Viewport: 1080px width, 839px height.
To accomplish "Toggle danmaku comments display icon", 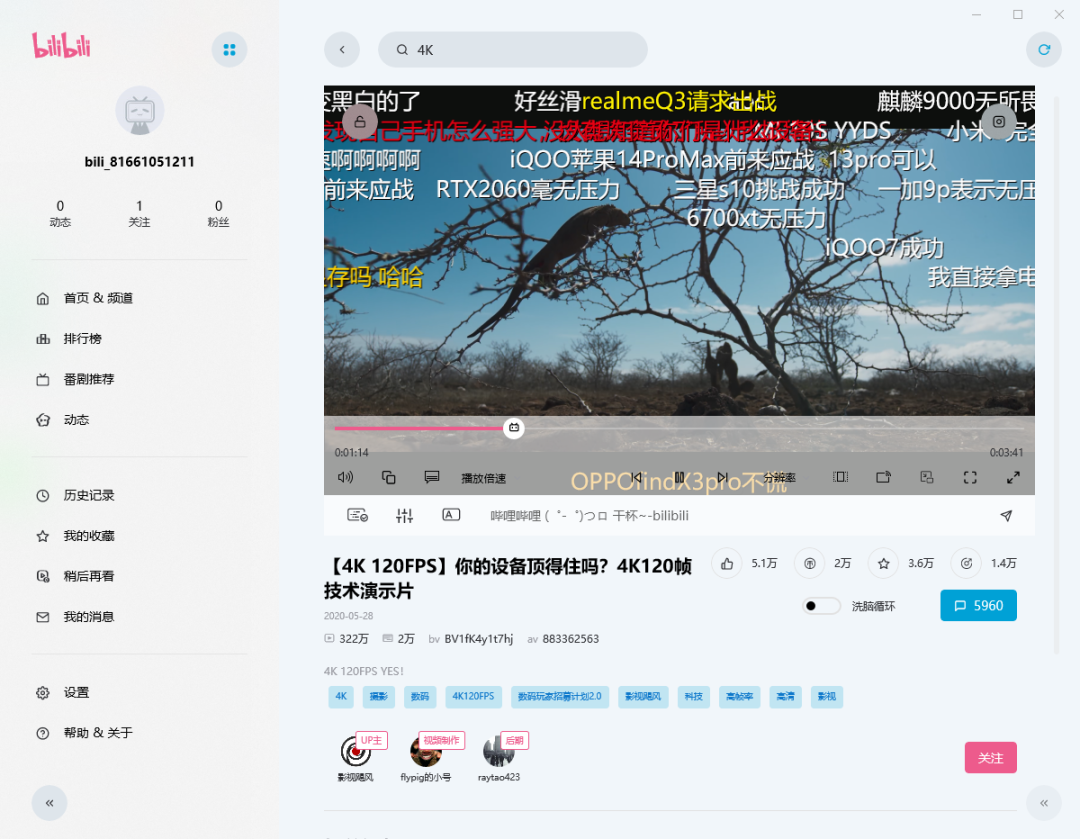I will pyautogui.click(x=432, y=477).
